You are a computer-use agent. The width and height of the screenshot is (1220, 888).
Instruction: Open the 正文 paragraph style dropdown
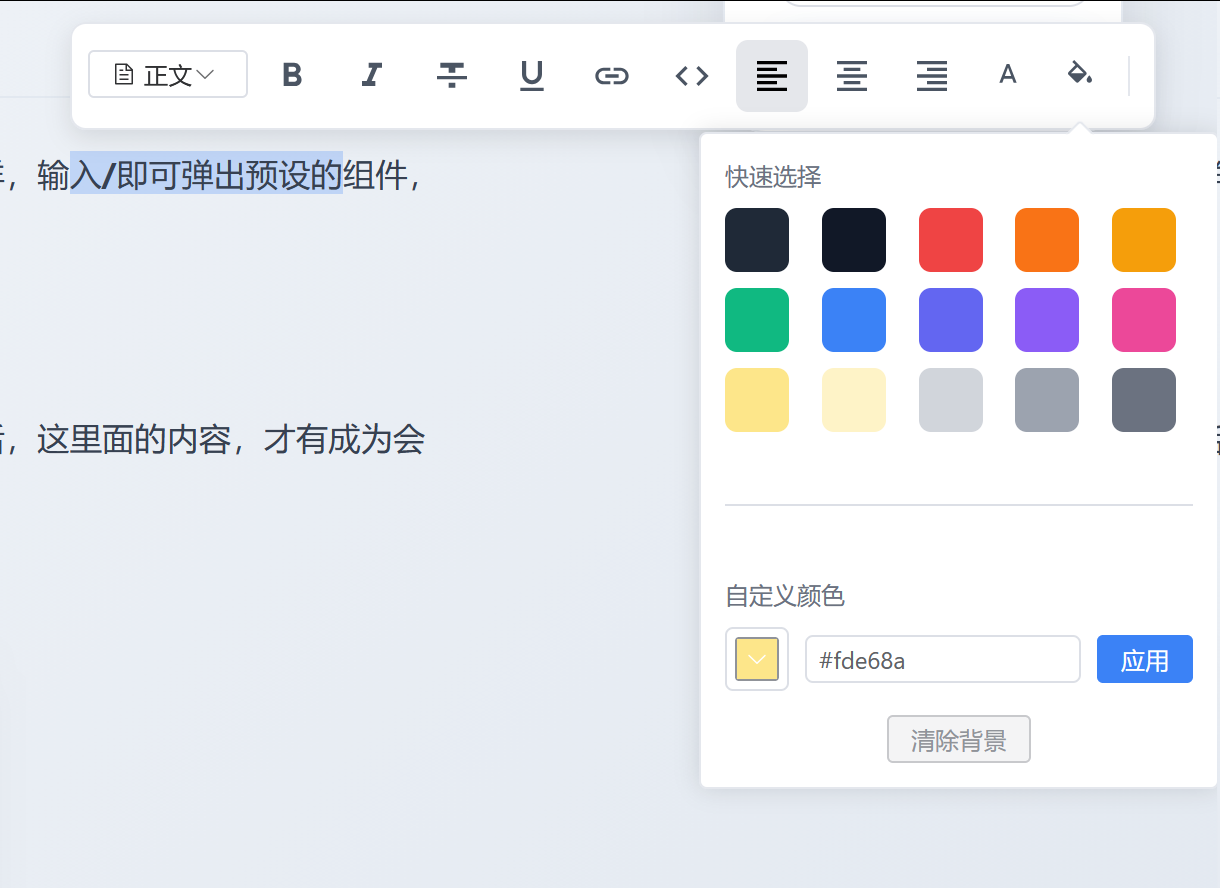[167, 74]
